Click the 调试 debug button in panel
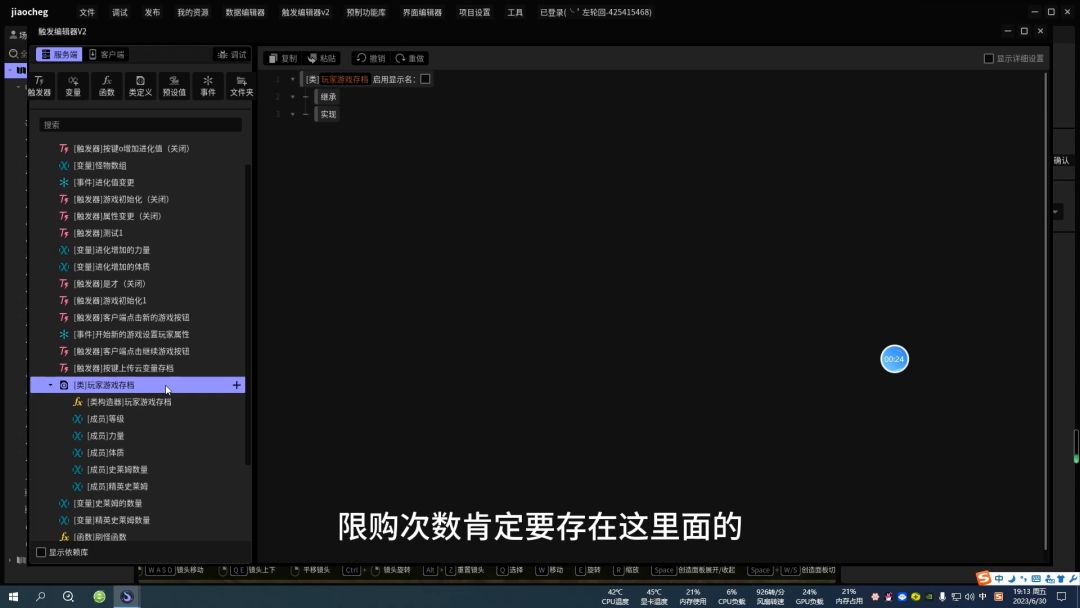This screenshot has width=1080, height=608. click(231, 55)
